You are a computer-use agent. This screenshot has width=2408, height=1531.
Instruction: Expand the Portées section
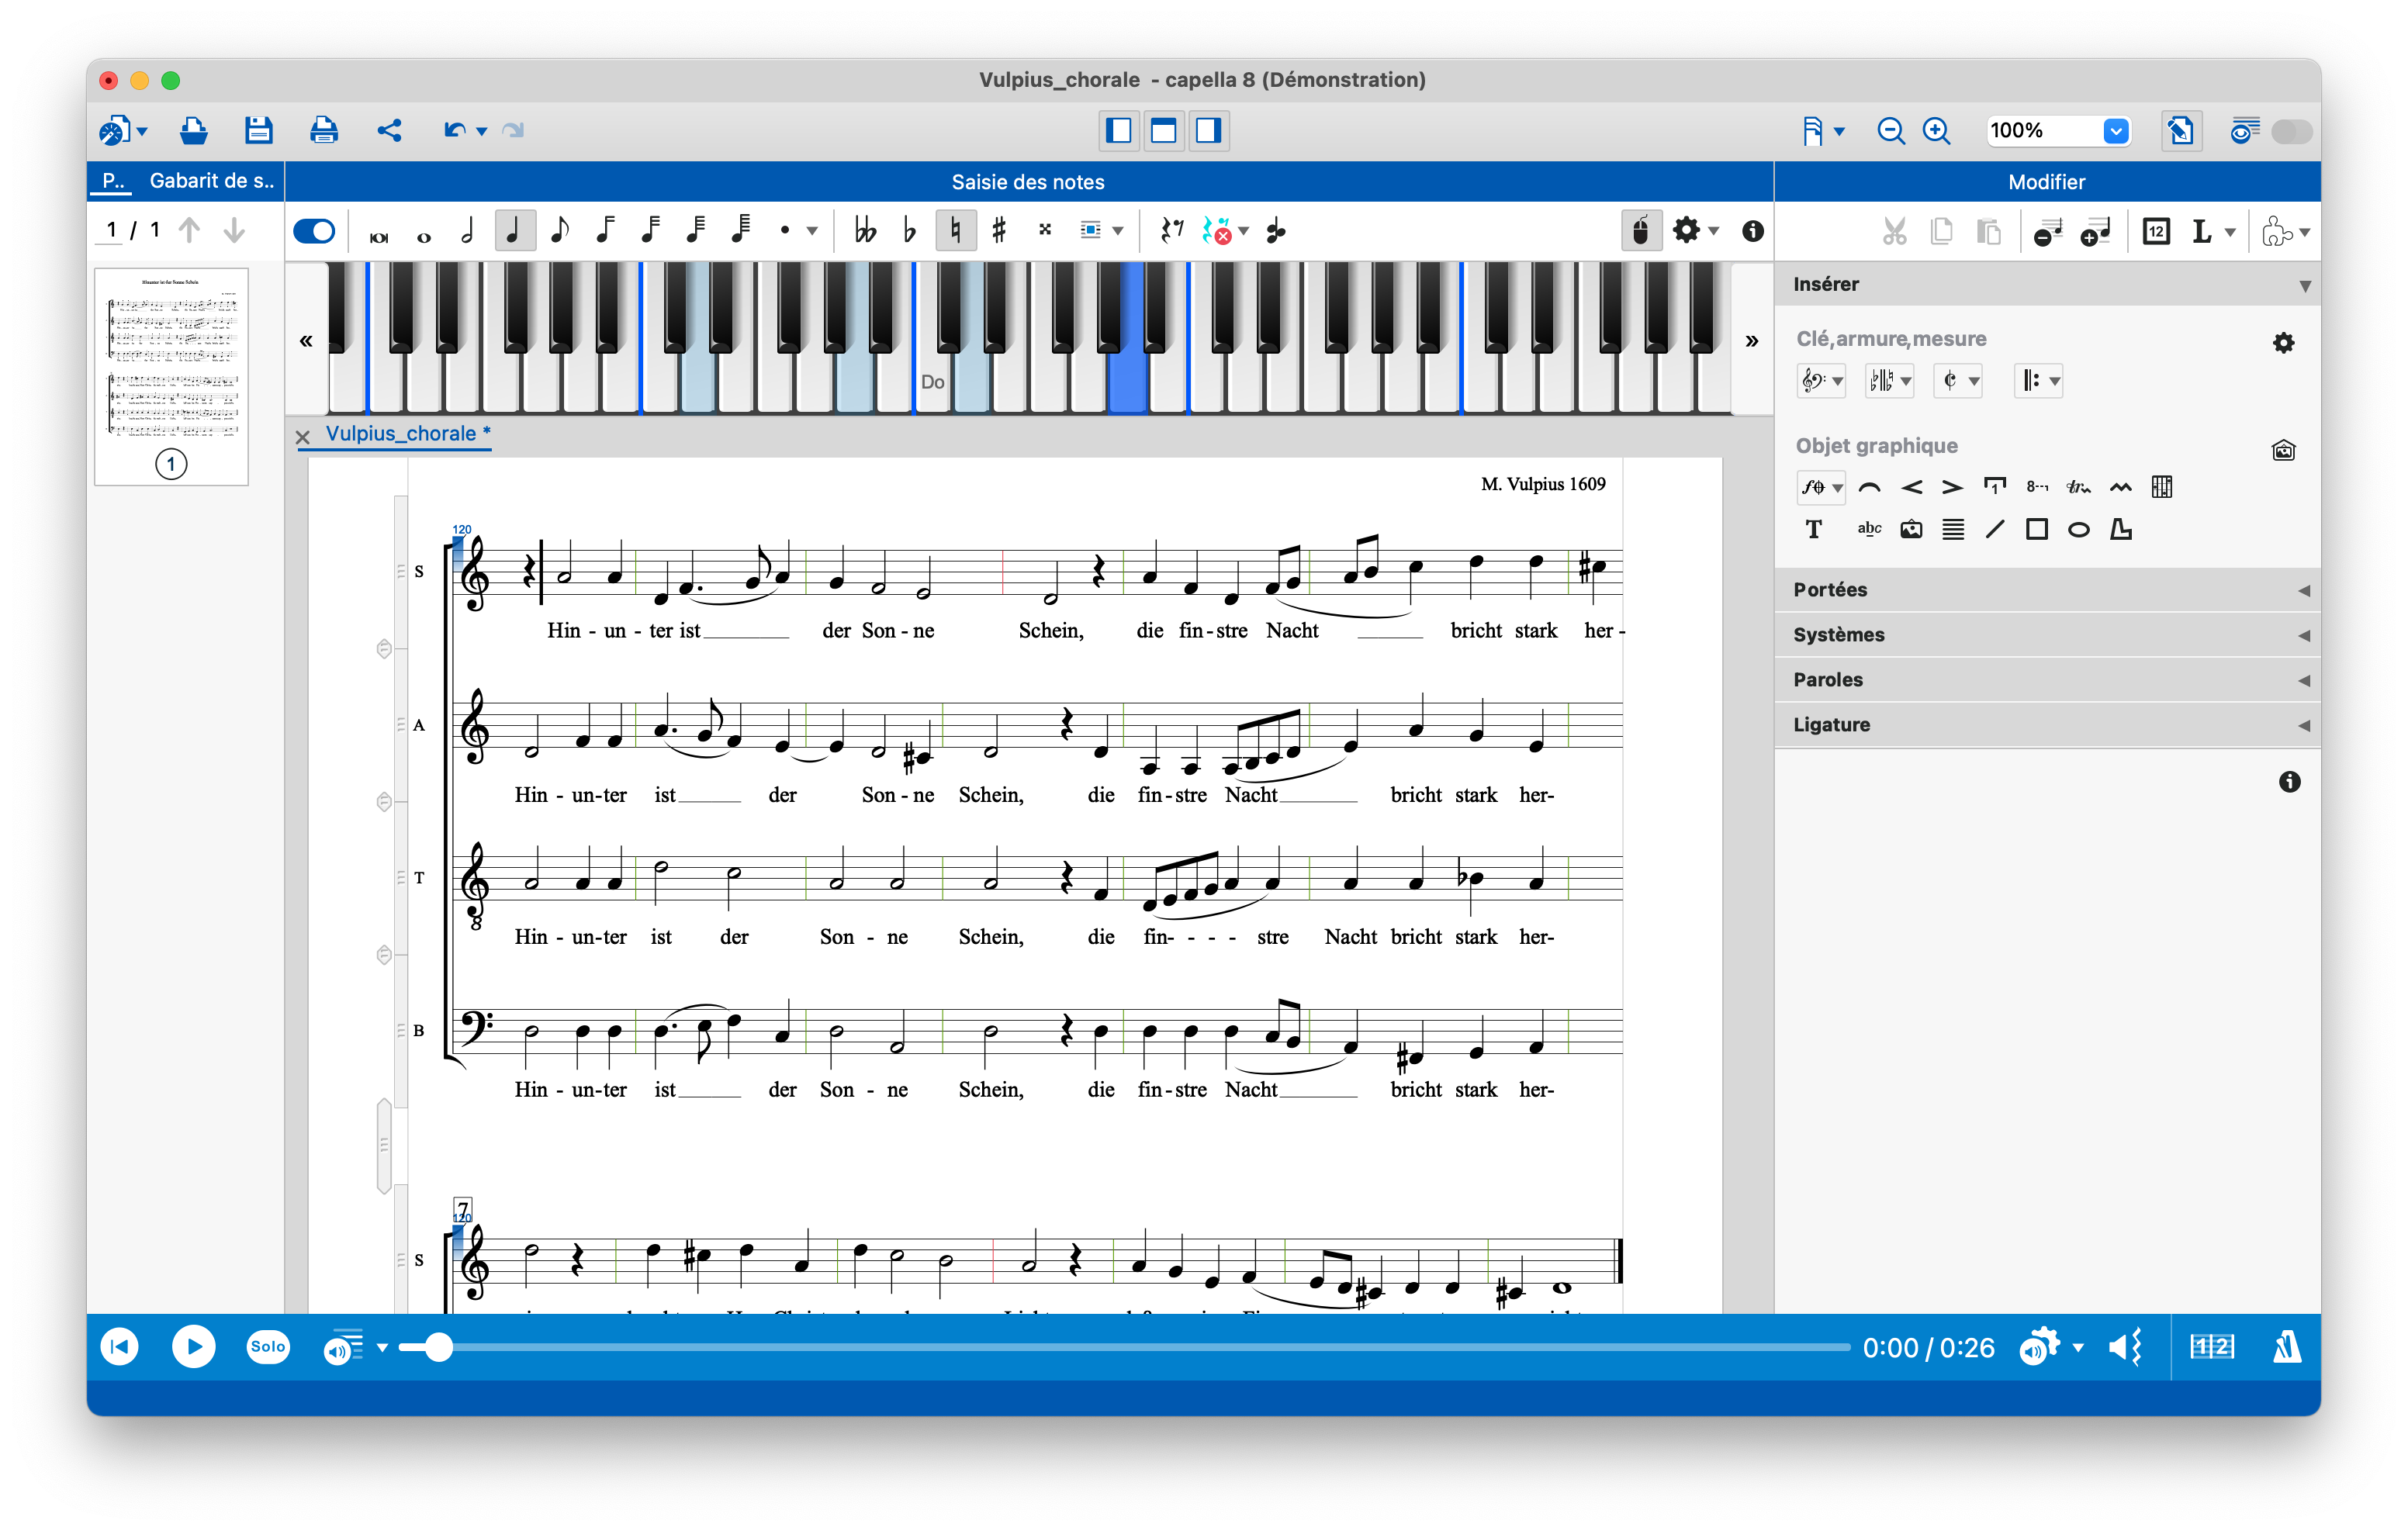[2047, 590]
